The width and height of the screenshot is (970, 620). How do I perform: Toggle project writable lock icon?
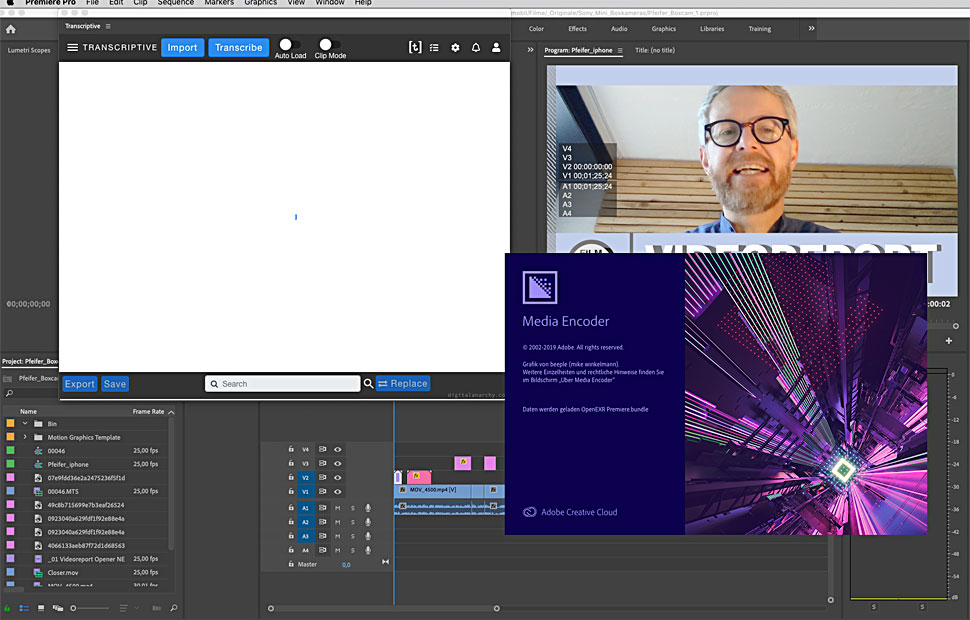(7, 608)
